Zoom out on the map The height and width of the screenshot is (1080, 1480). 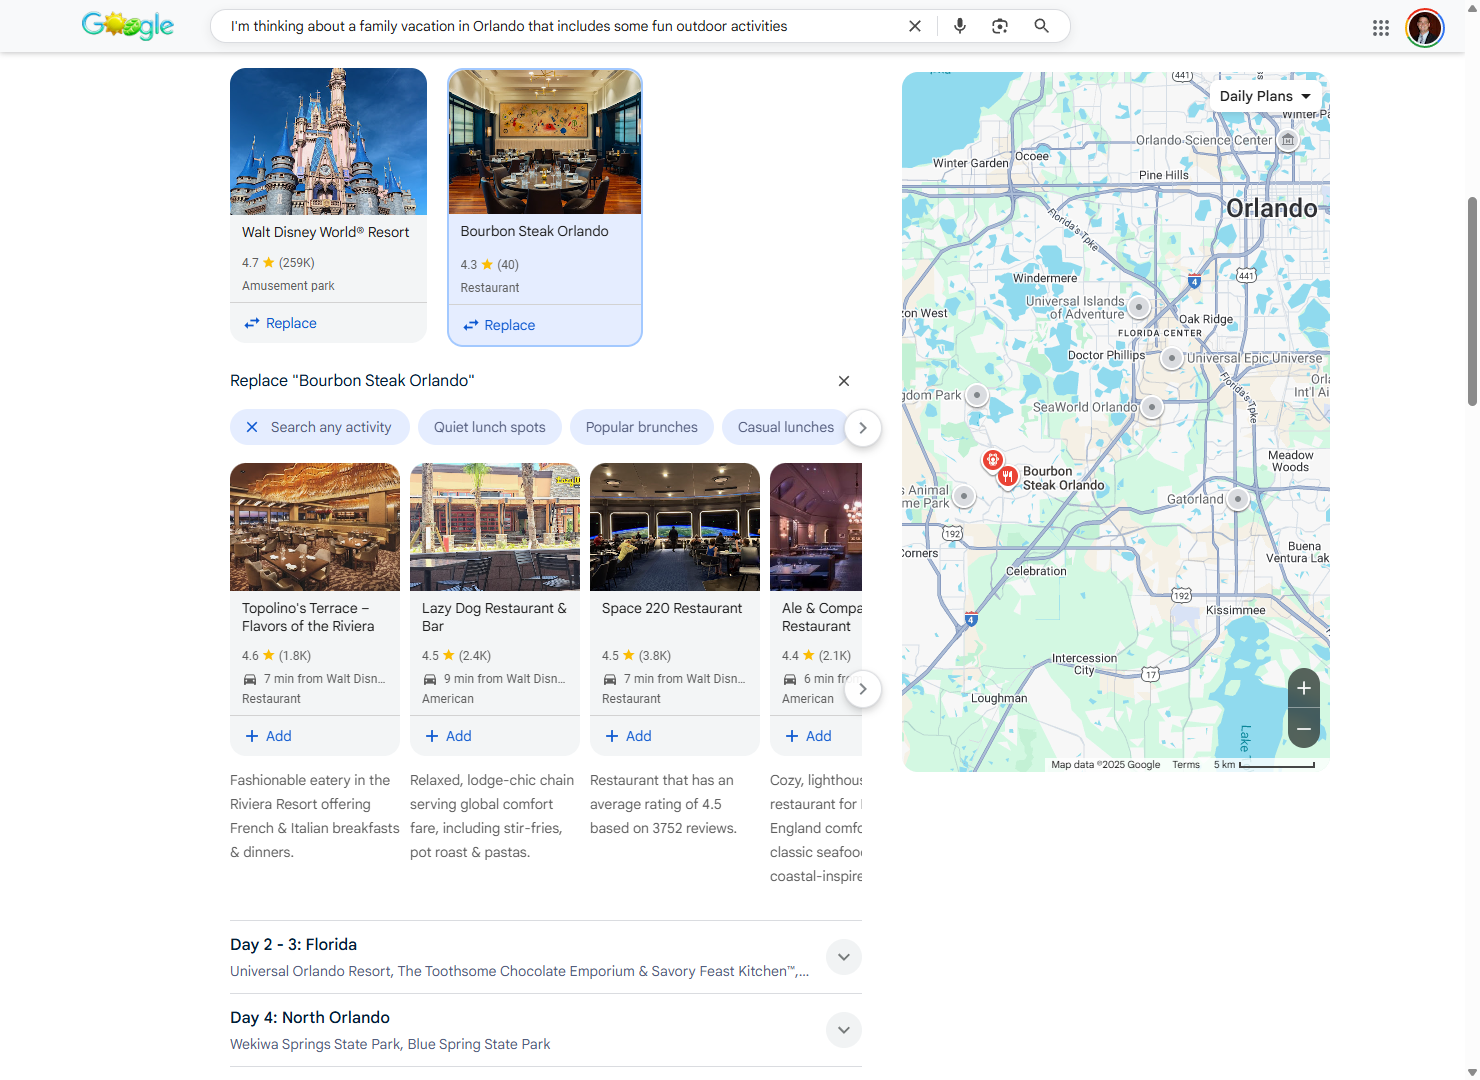[x=1303, y=729]
